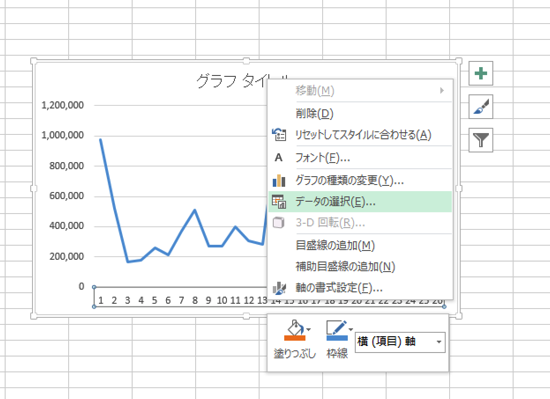
Task: Click the 600,000 vertical axis label
Action: (67, 196)
